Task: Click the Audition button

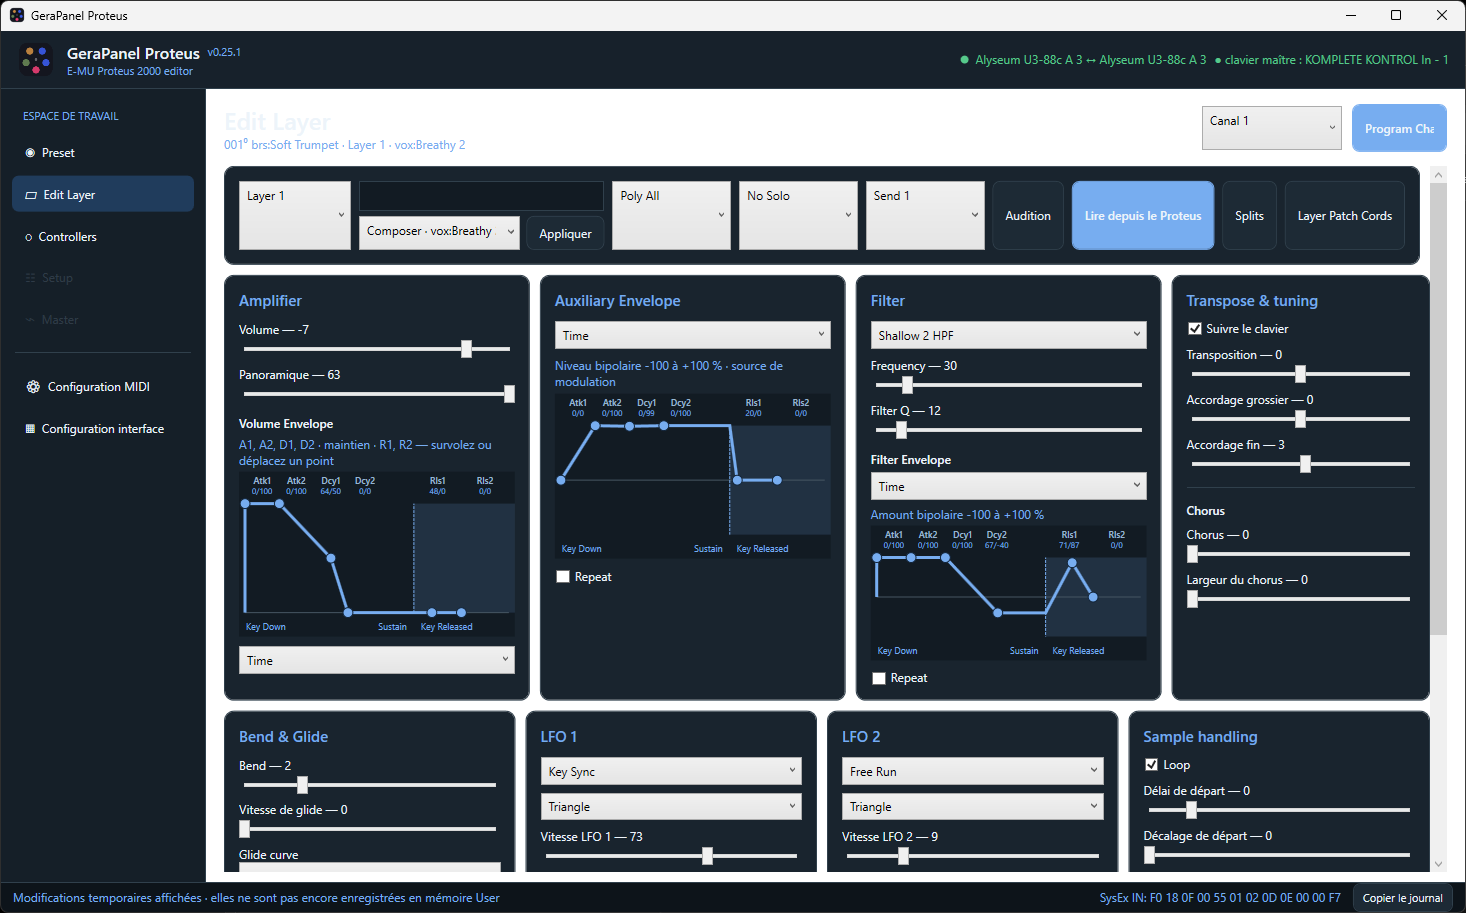Action: coord(1028,215)
